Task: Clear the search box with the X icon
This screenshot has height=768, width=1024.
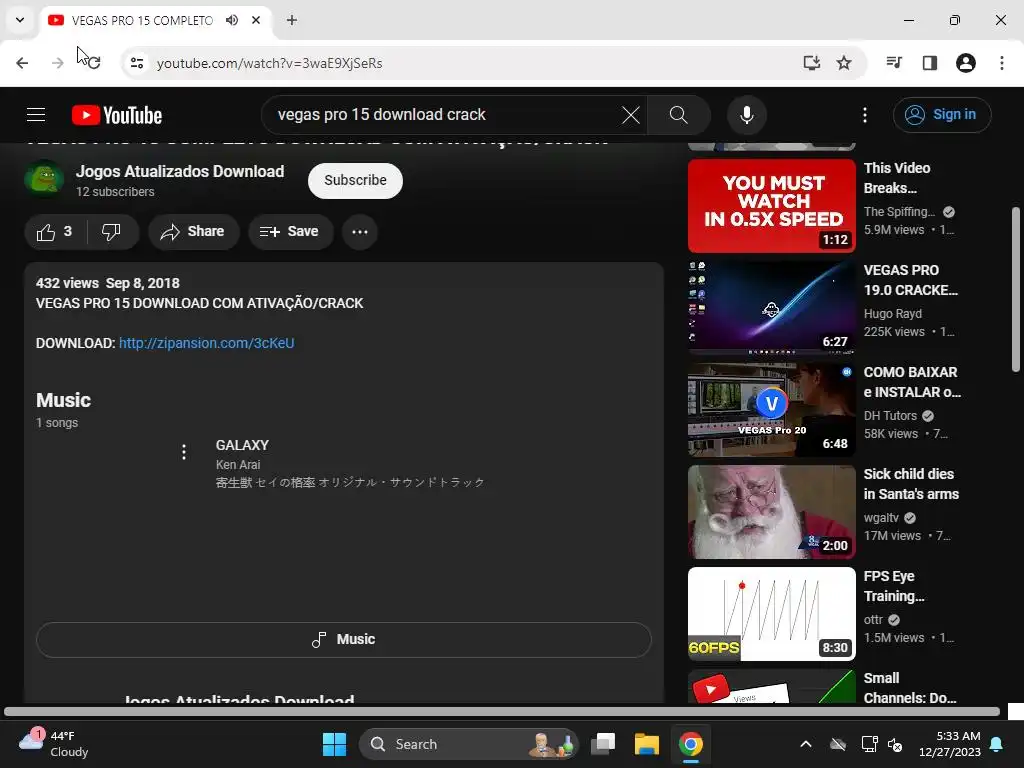Action: 631,115
